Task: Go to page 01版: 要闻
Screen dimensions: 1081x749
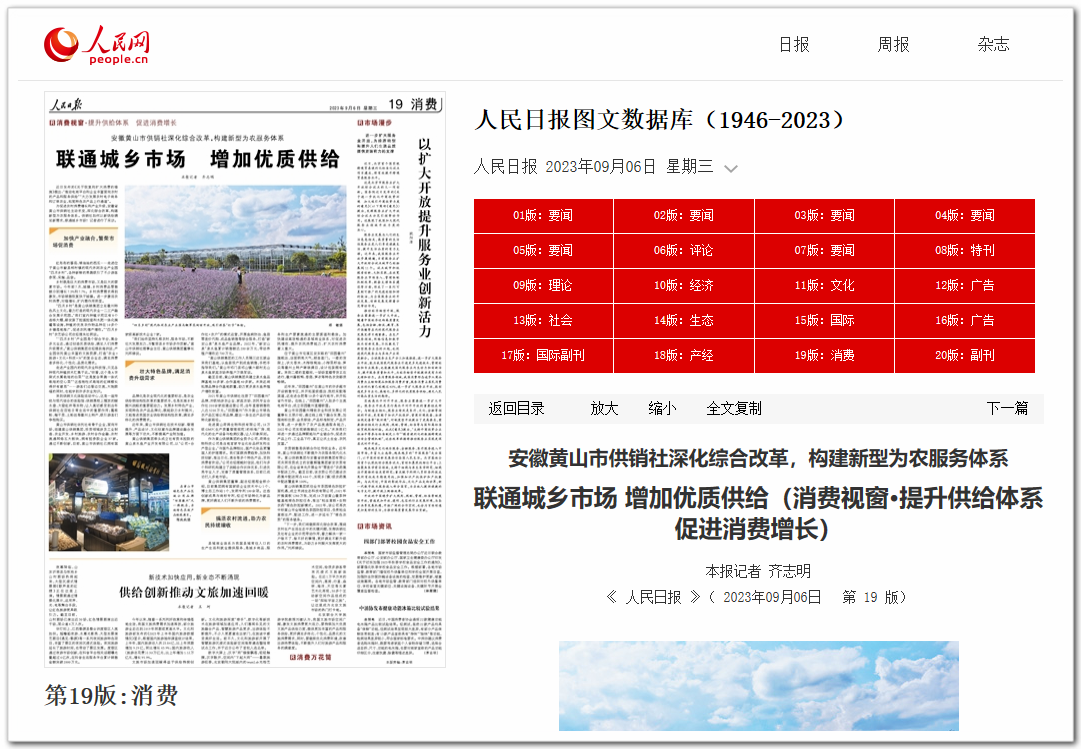Action: click(543, 216)
